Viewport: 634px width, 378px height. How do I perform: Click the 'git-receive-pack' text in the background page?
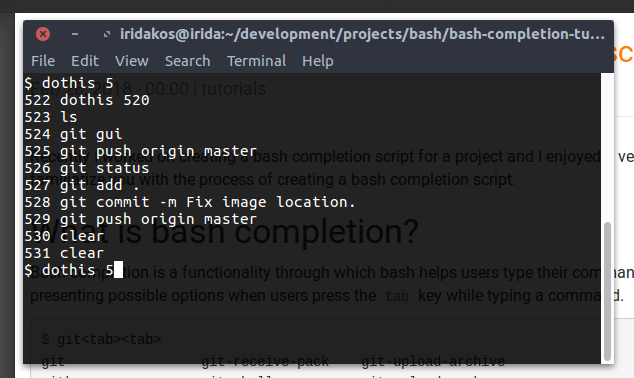pos(265,360)
